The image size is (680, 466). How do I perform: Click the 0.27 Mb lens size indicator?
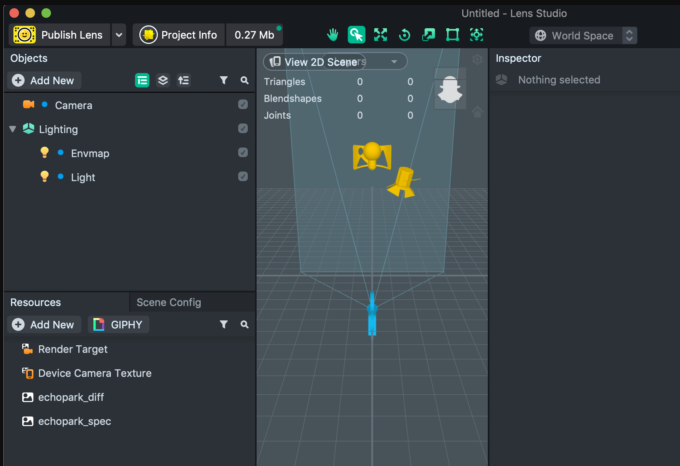(255, 35)
